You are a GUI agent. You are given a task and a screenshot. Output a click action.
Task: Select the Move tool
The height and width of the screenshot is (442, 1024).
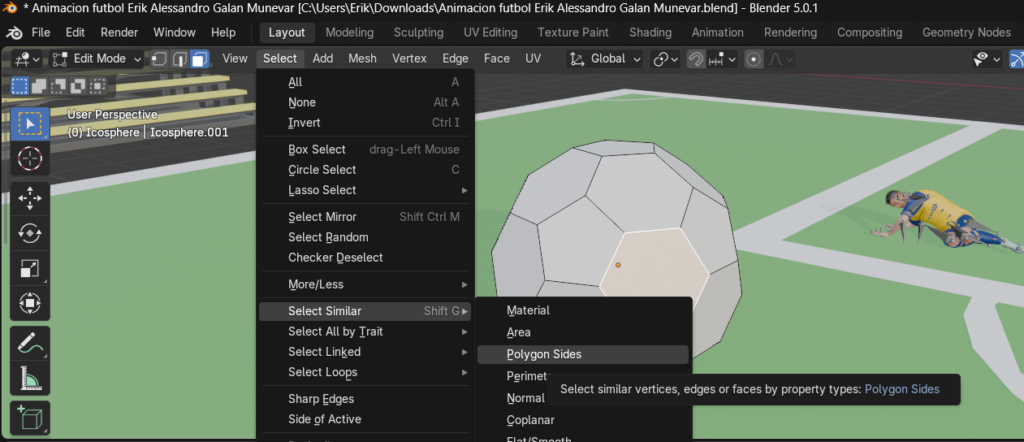(x=30, y=198)
